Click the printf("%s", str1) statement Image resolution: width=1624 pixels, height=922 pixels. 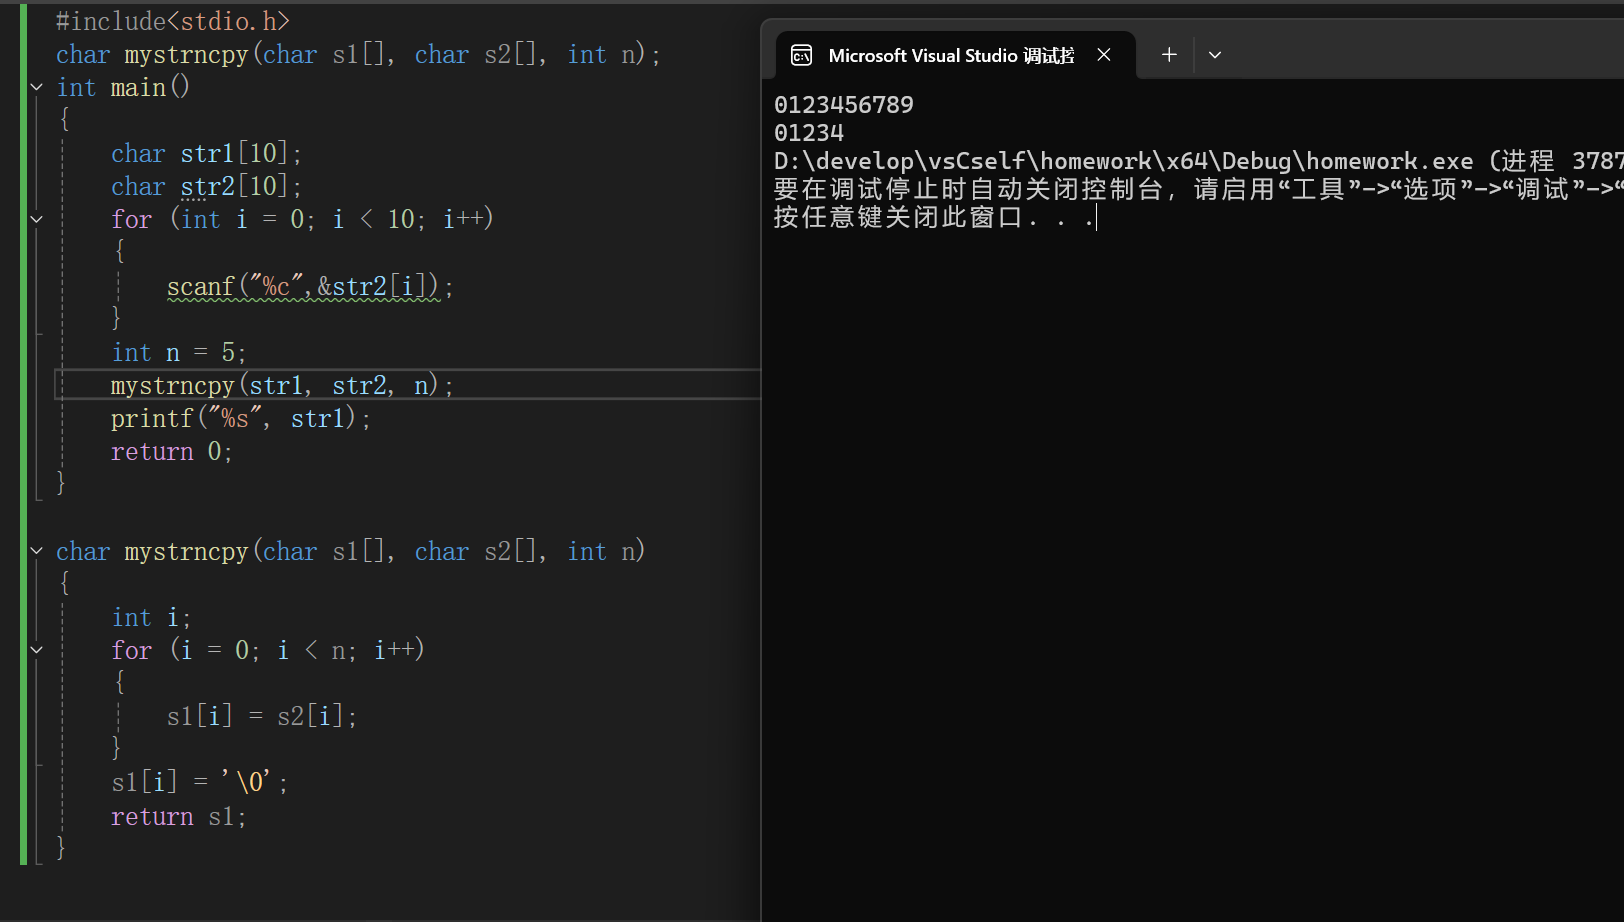tap(240, 418)
